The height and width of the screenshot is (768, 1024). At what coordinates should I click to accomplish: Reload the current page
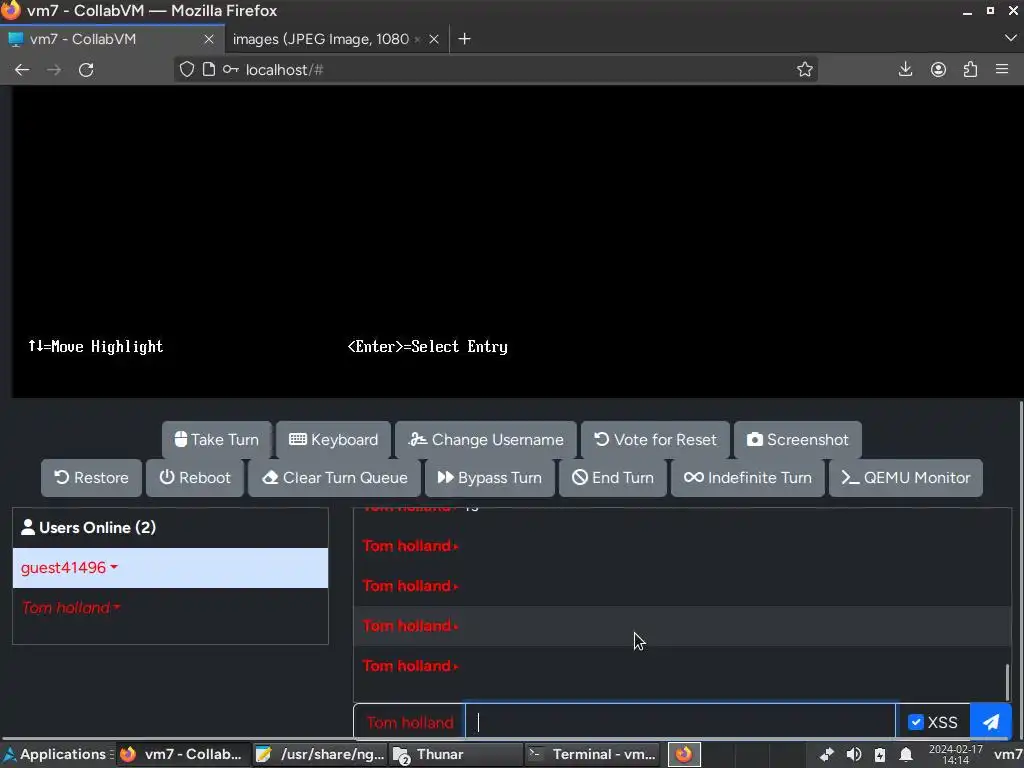86,70
